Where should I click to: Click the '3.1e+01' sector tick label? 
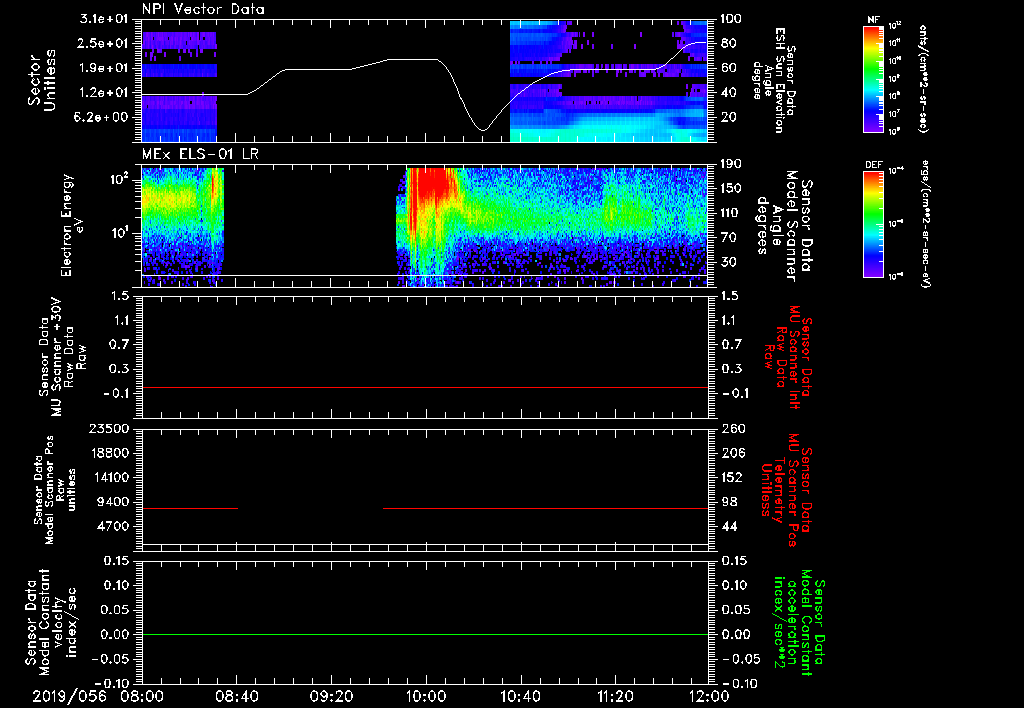click(x=104, y=19)
